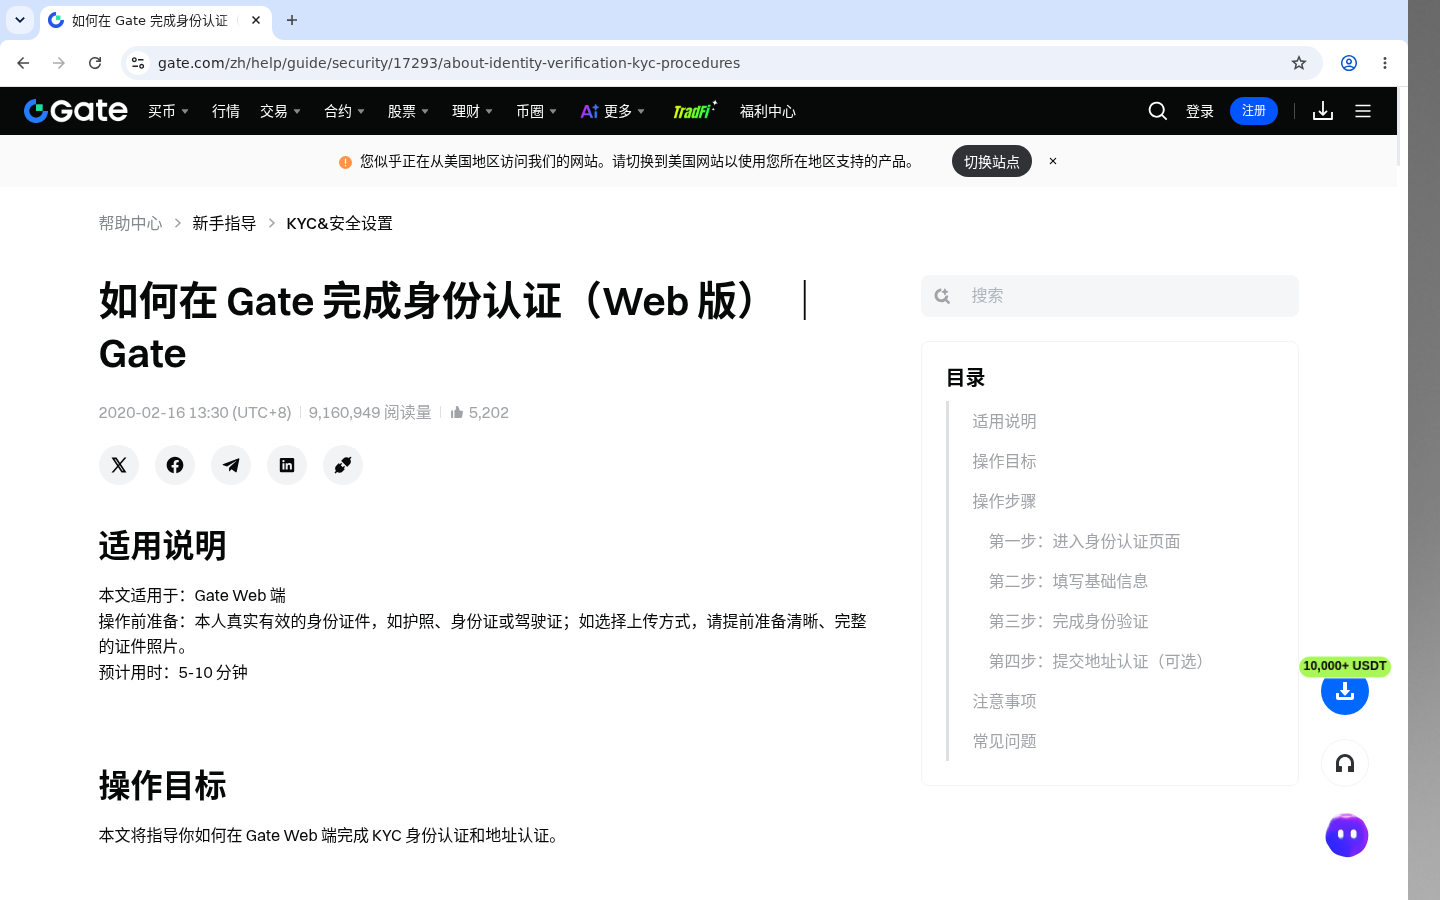
Task: Open the browser profile icon
Action: click(x=1349, y=63)
